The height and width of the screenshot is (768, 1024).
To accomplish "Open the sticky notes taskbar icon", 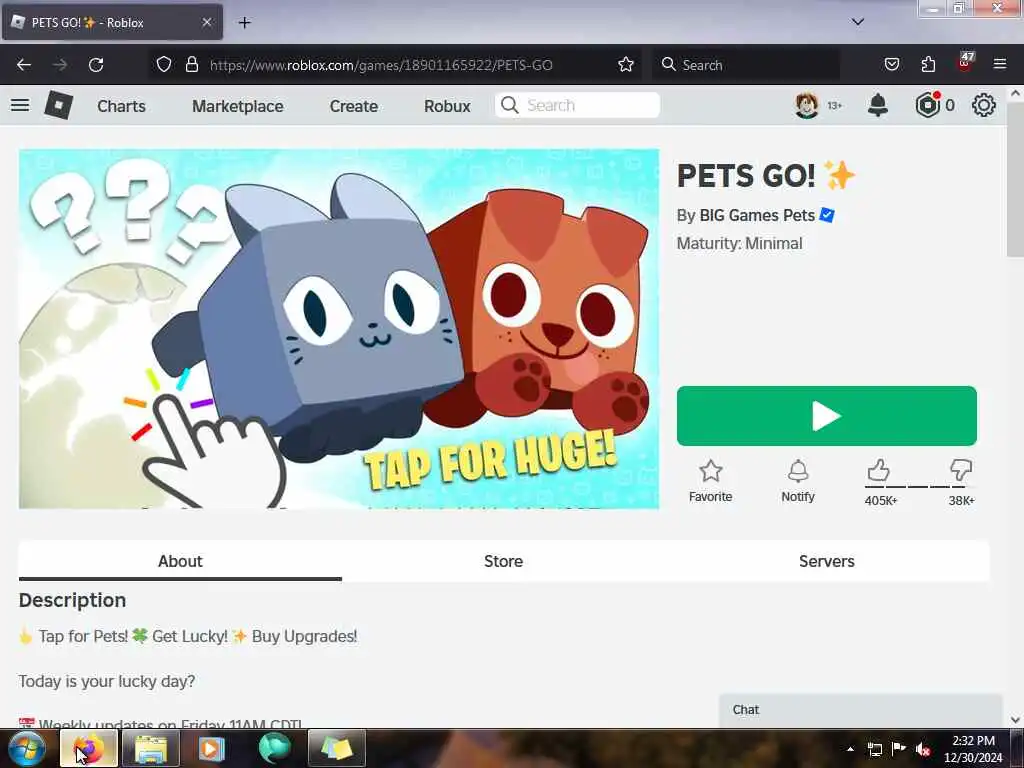I will click(337, 748).
